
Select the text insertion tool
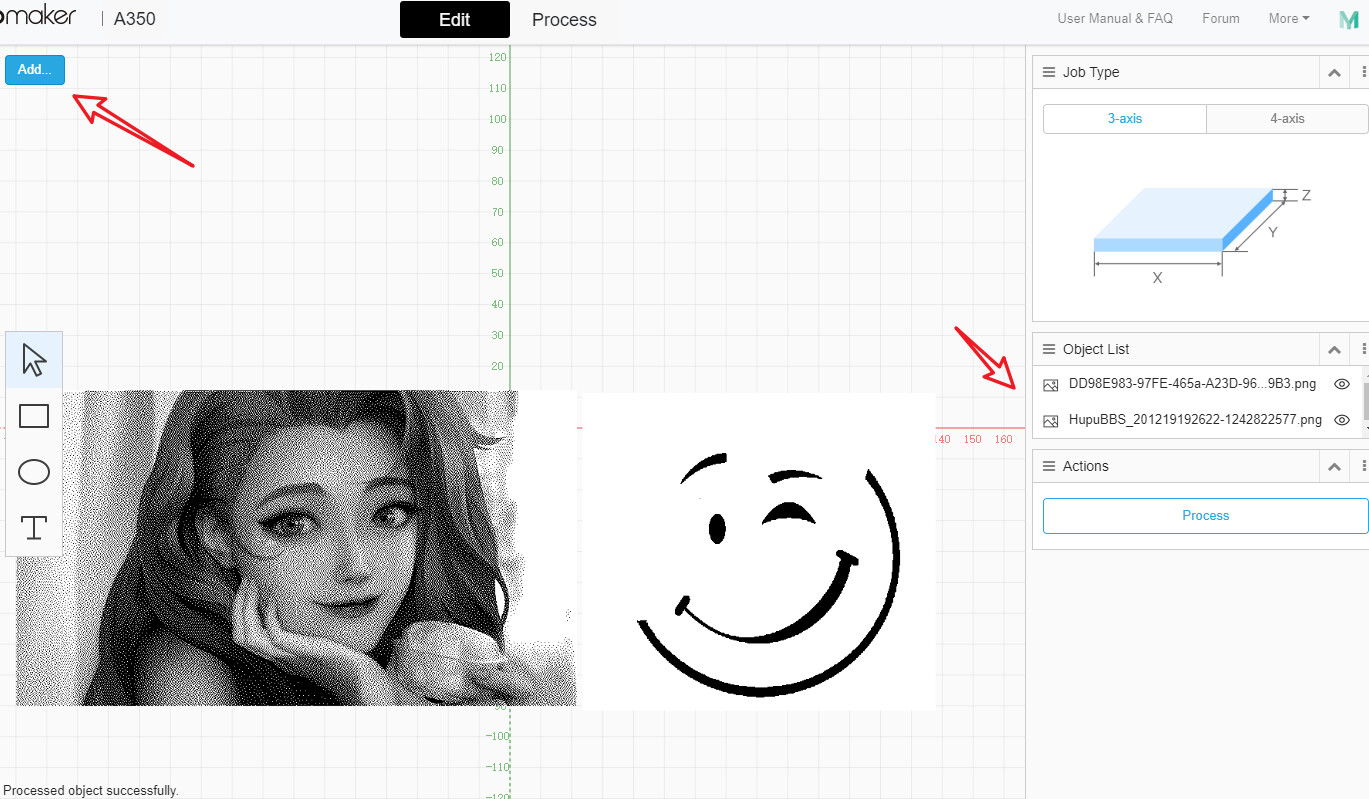tap(33, 528)
